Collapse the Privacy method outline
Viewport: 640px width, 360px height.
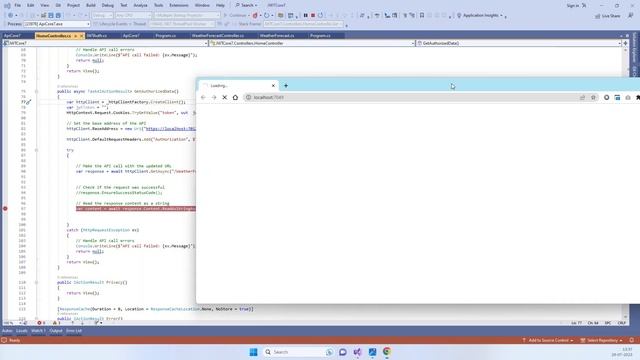[x=36, y=282]
